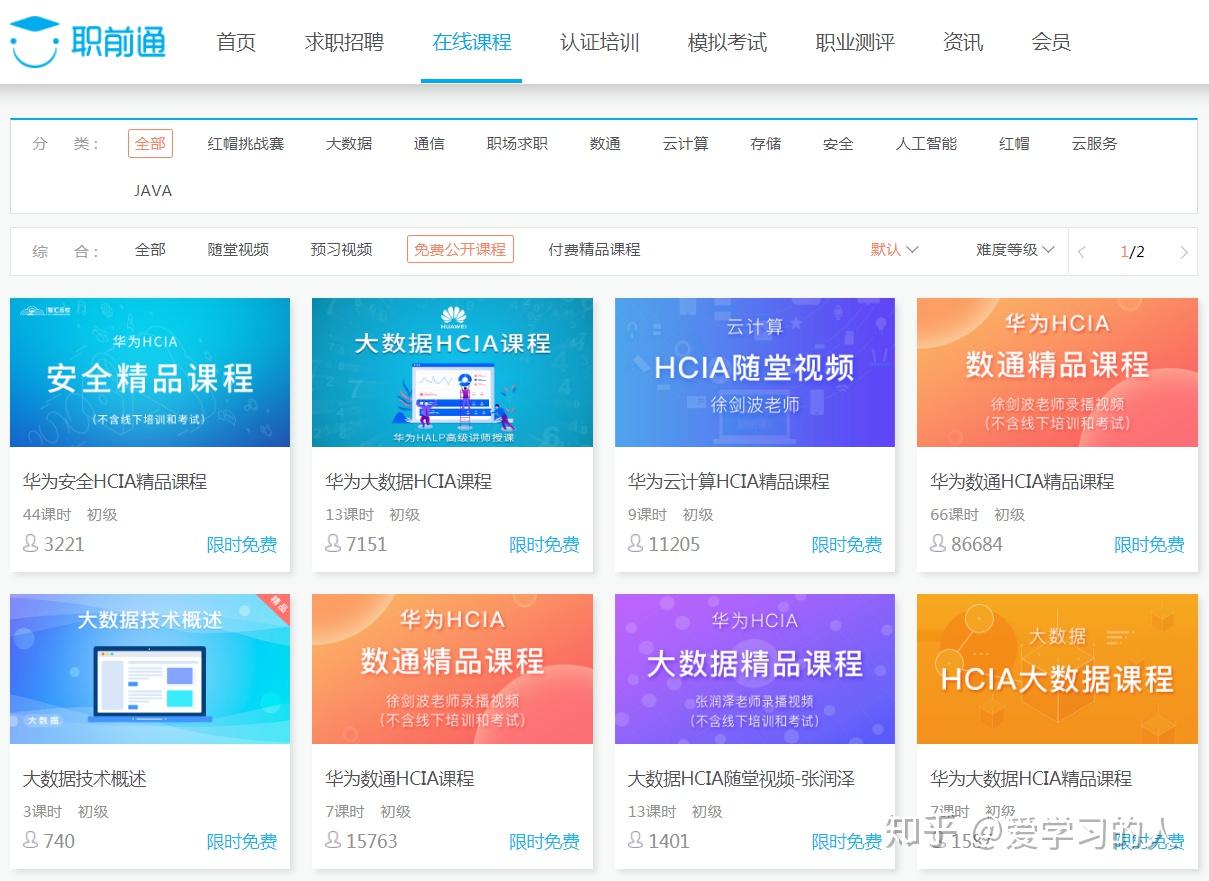Click 限时免费 on 张润泽 course card
The height and width of the screenshot is (881, 1209).
pos(847,842)
